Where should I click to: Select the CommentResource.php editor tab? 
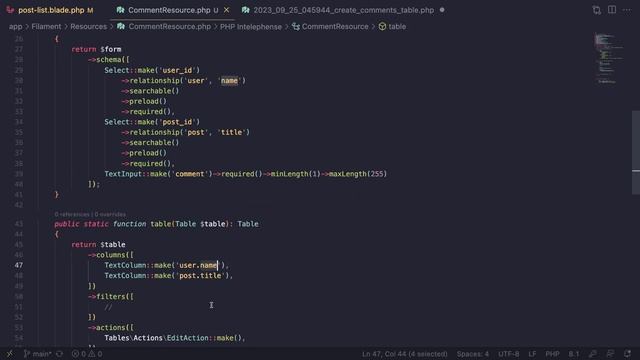click(169, 10)
